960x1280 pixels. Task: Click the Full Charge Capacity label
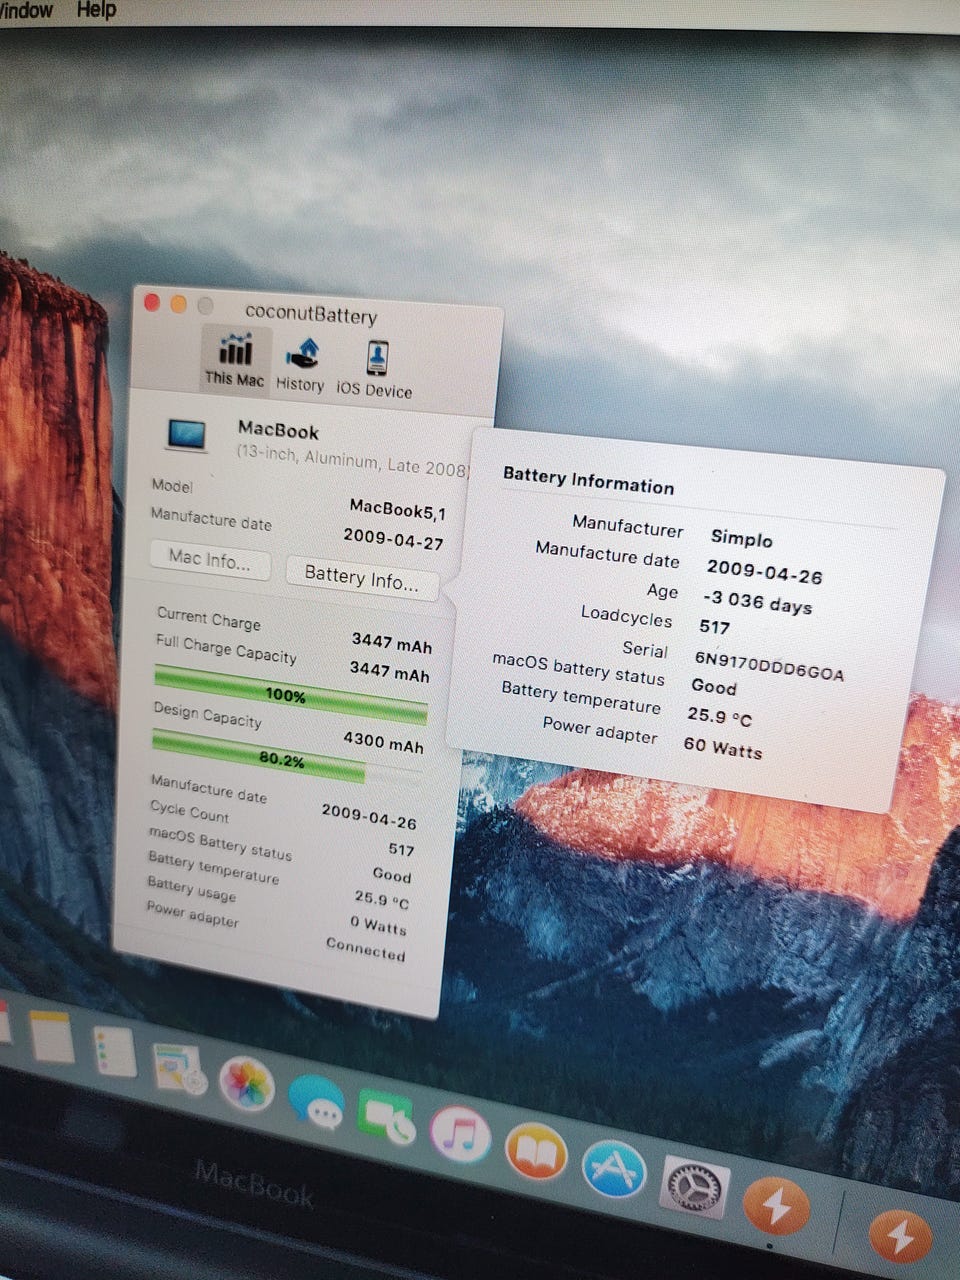pyautogui.click(x=226, y=648)
